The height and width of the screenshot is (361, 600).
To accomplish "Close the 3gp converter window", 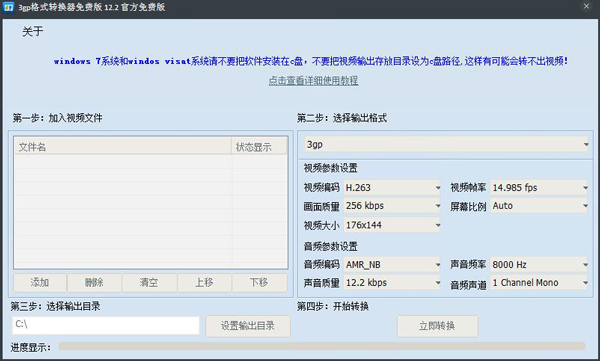I will pyautogui.click(x=586, y=7).
